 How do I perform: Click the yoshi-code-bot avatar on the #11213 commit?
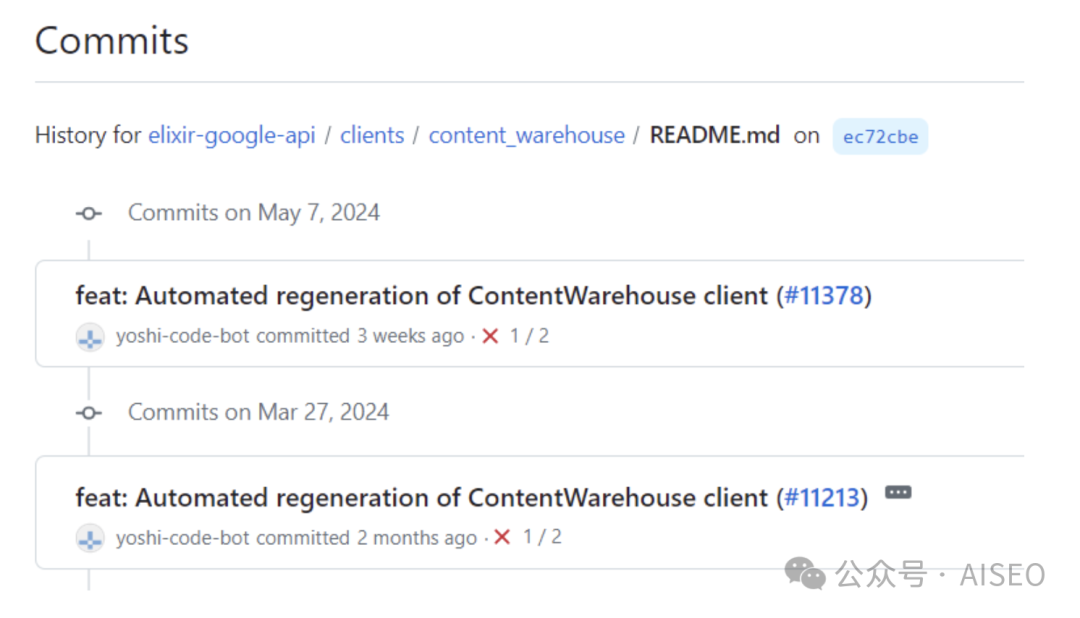tap(90, 538)
